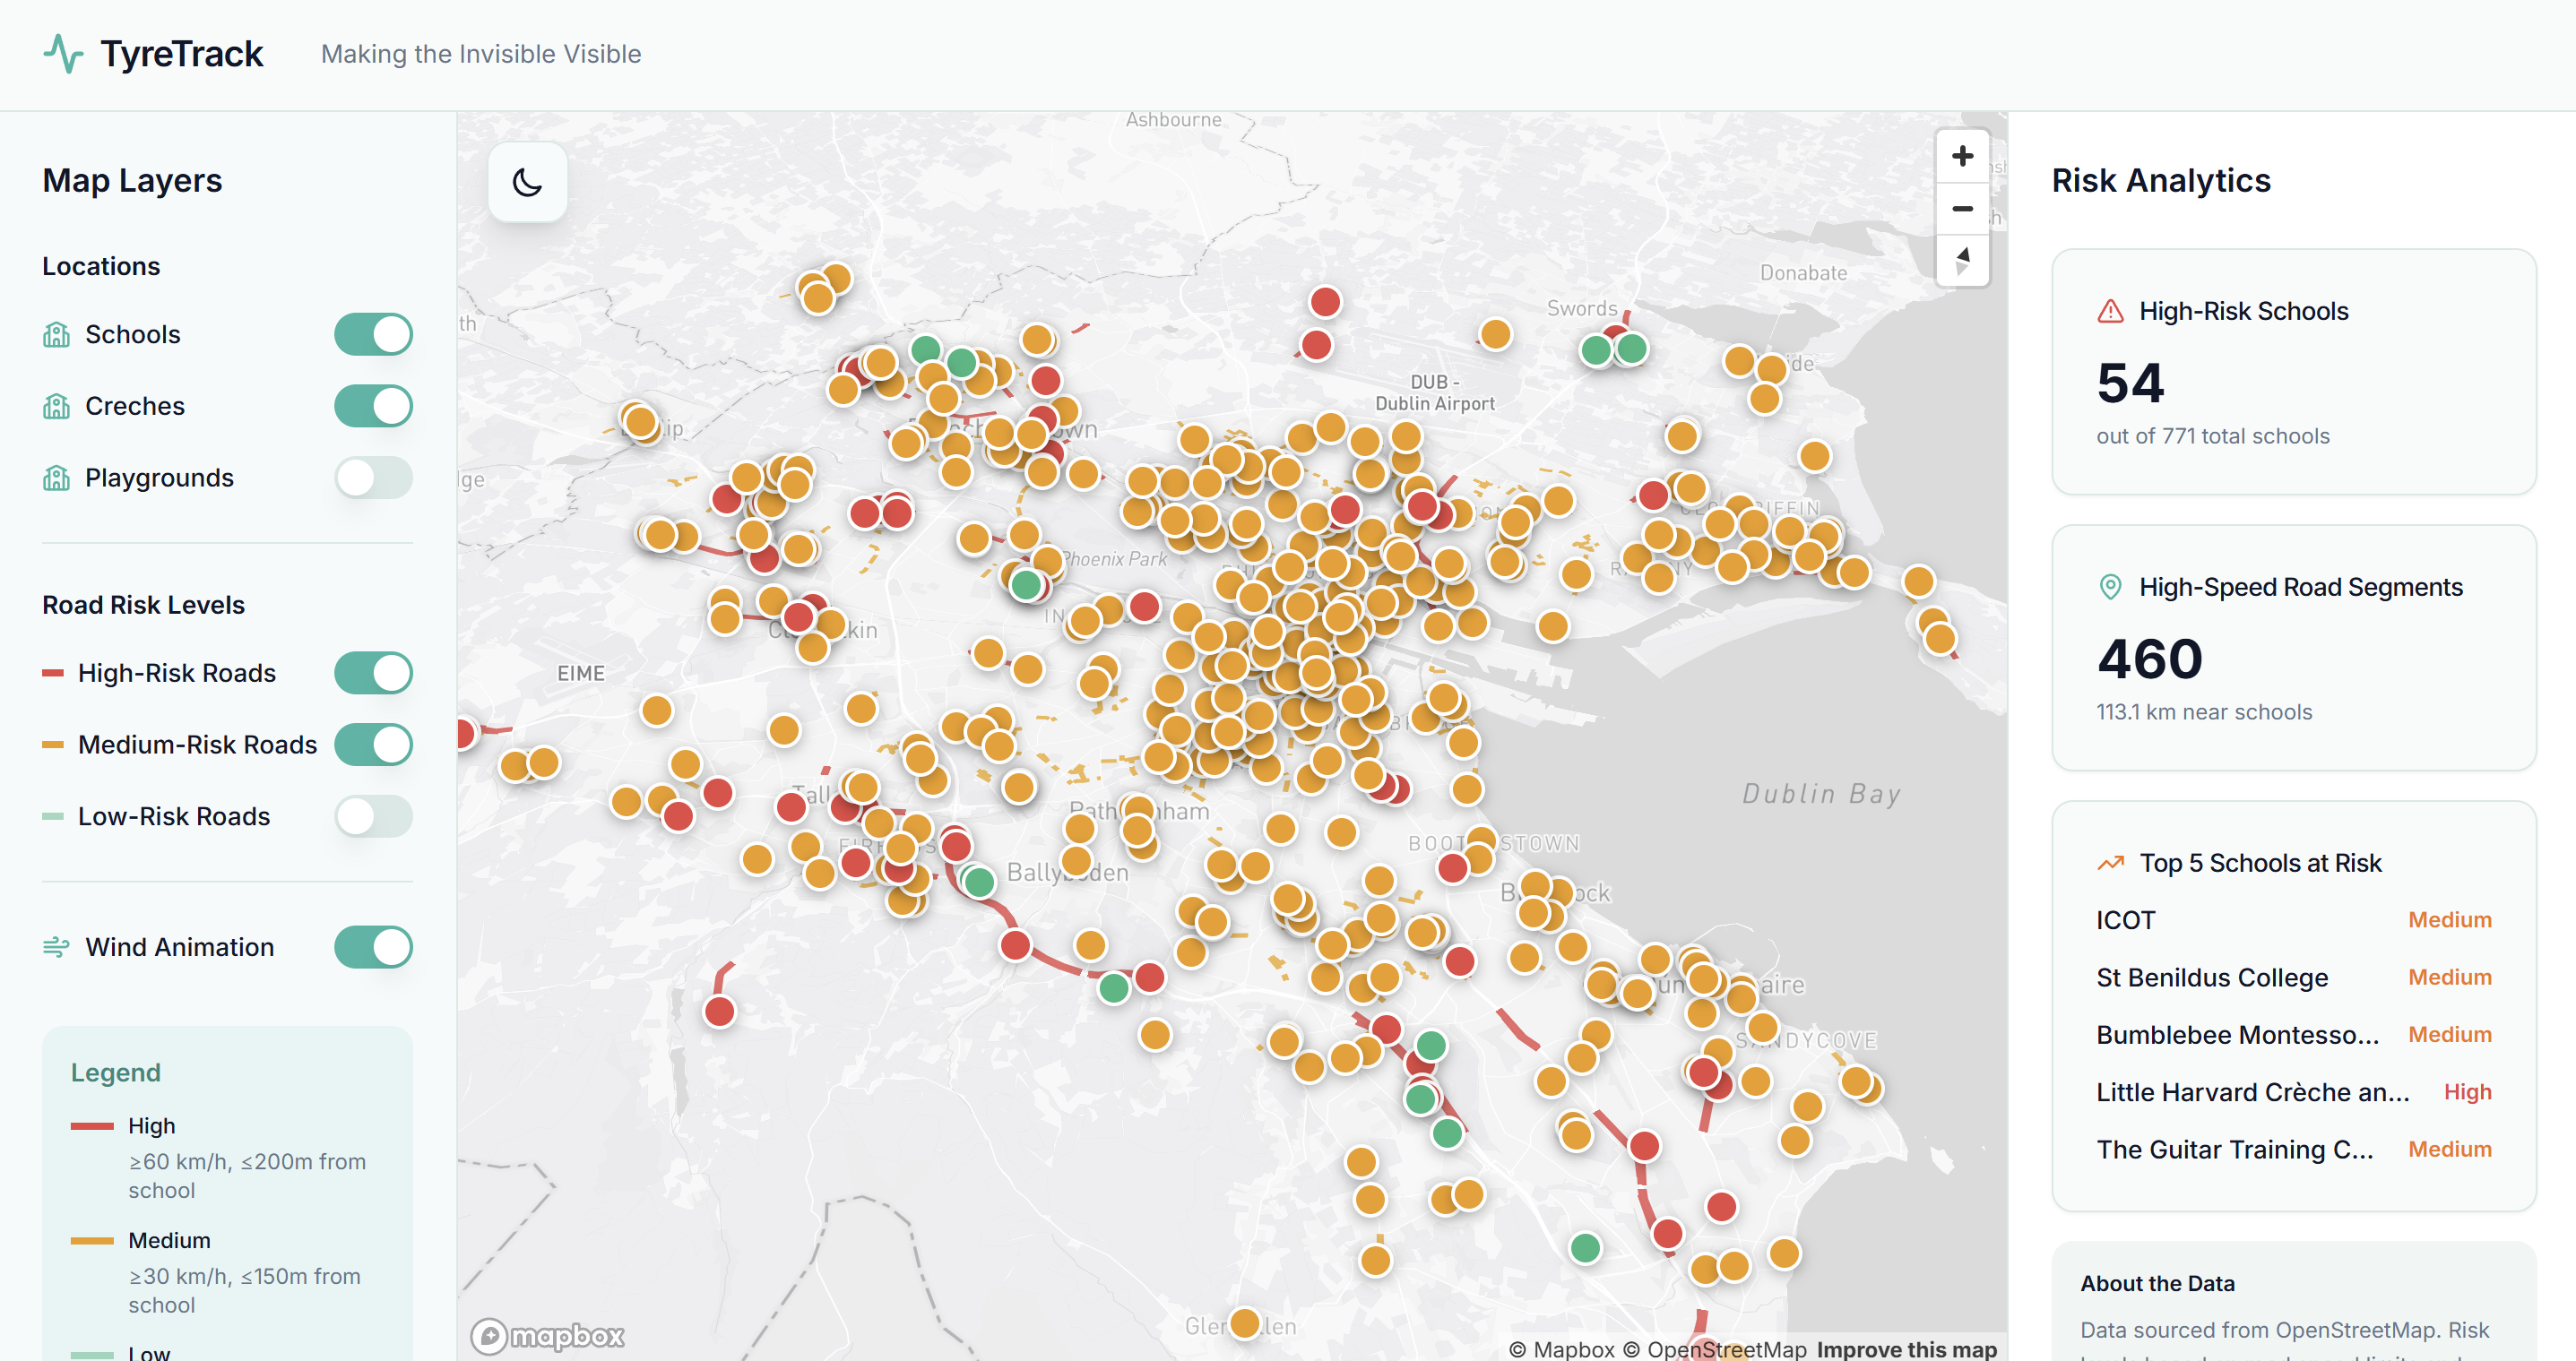
Task: Reset map bearing with compass icon
Action: 1962,261
